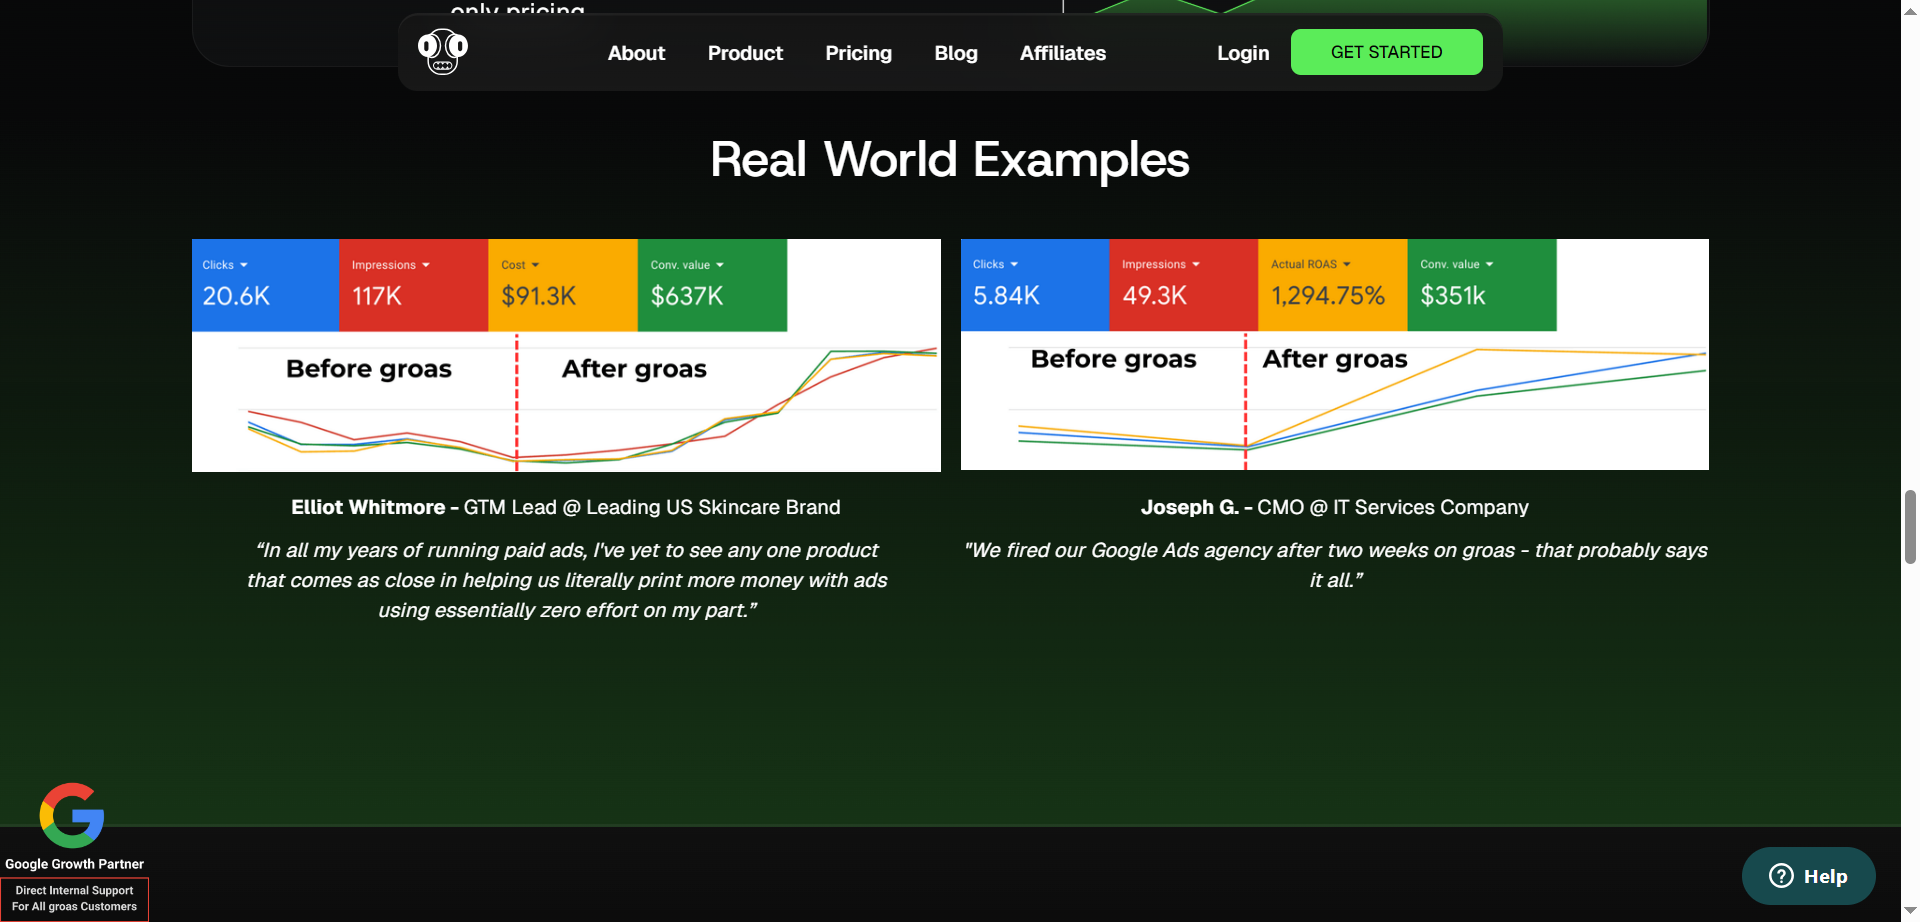Open Joseph G.'s IT services chart image
1920x922 pixels.
tap(1334, 354)
